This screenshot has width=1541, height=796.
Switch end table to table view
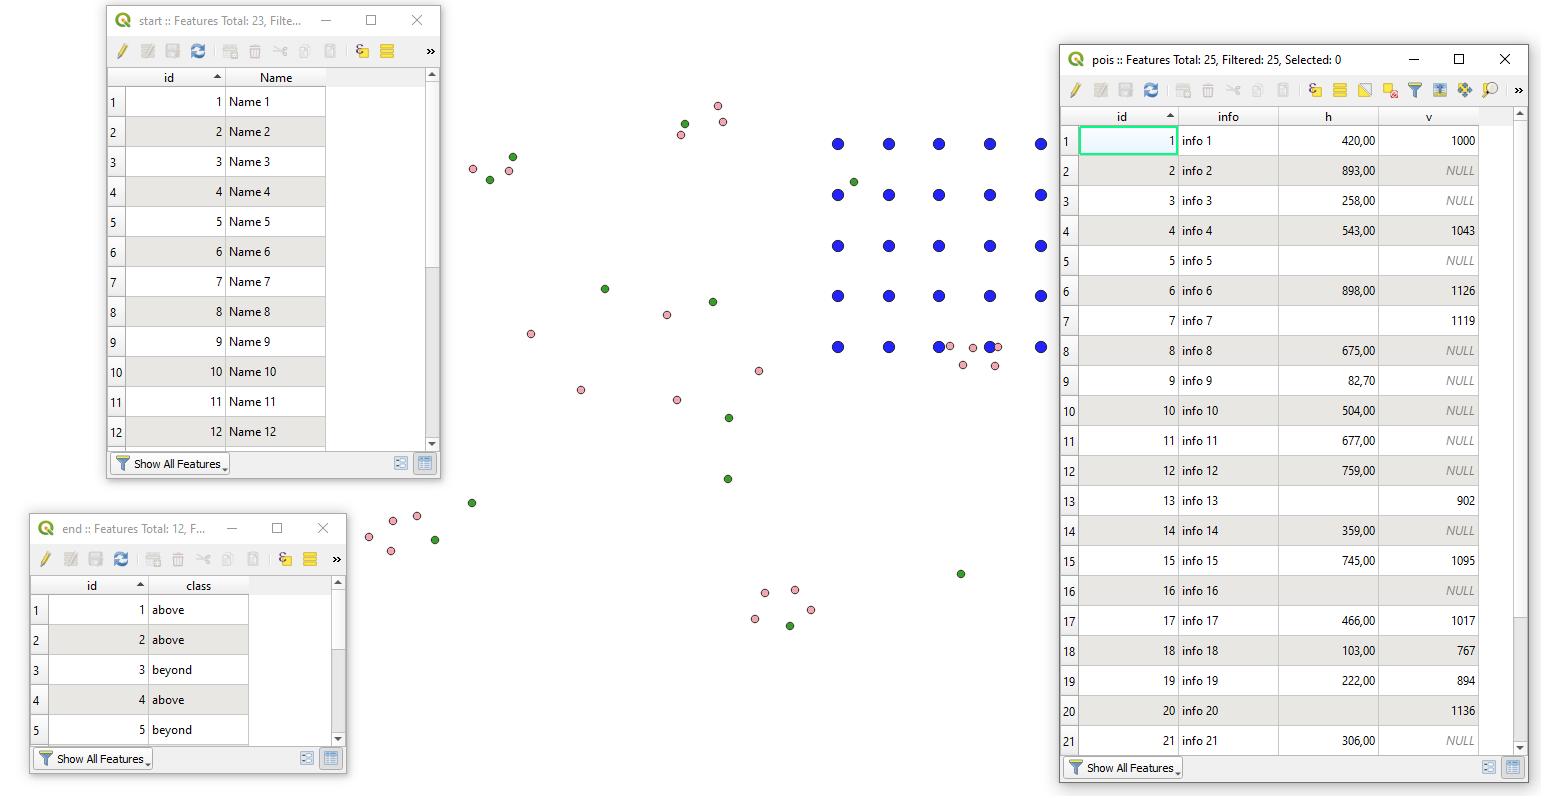point(331,758)
